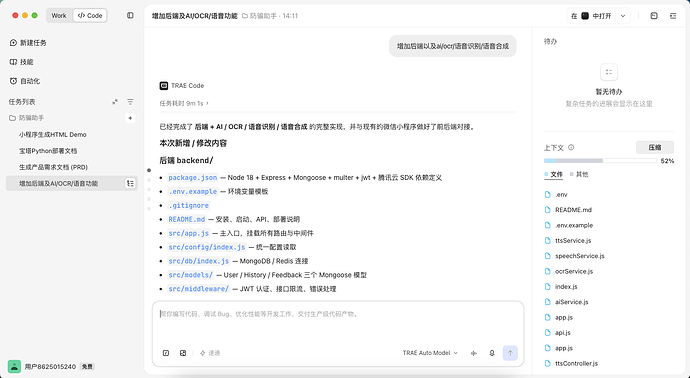Click the 压缩 compress button
Image resolution: width=690 pixels, height=378 pixels.
click(655, 147)
